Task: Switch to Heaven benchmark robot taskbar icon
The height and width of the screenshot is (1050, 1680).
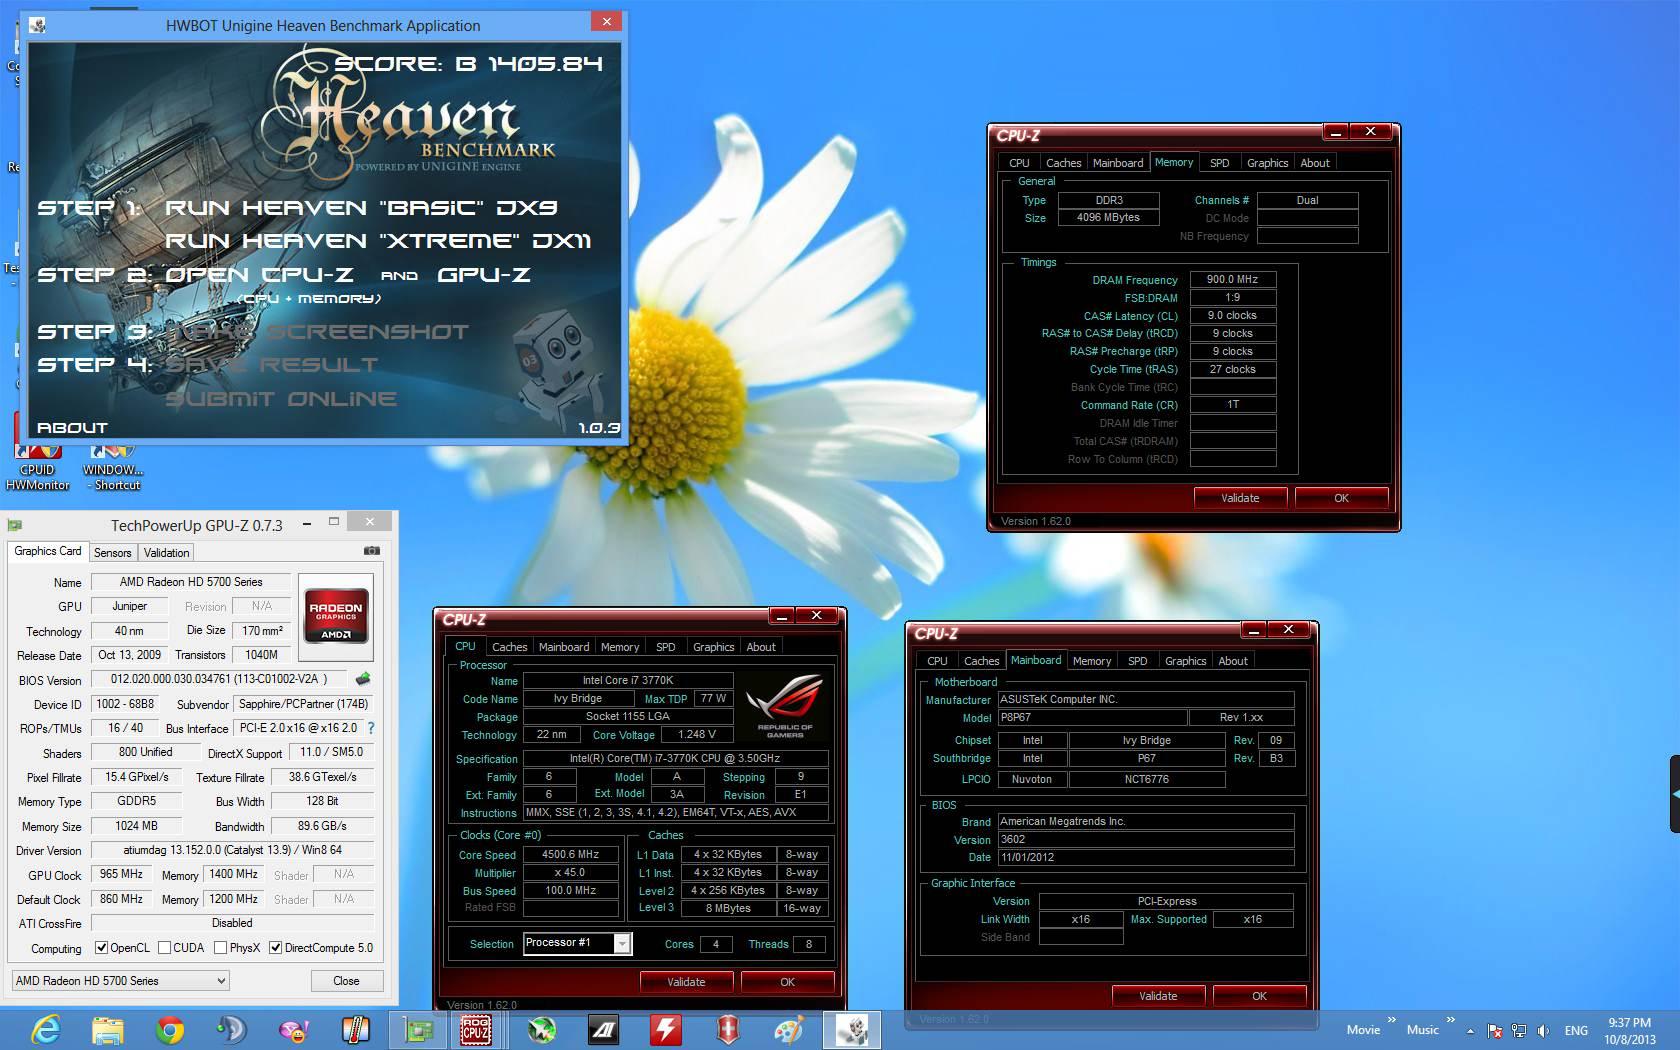Action: click(852, 1029)
